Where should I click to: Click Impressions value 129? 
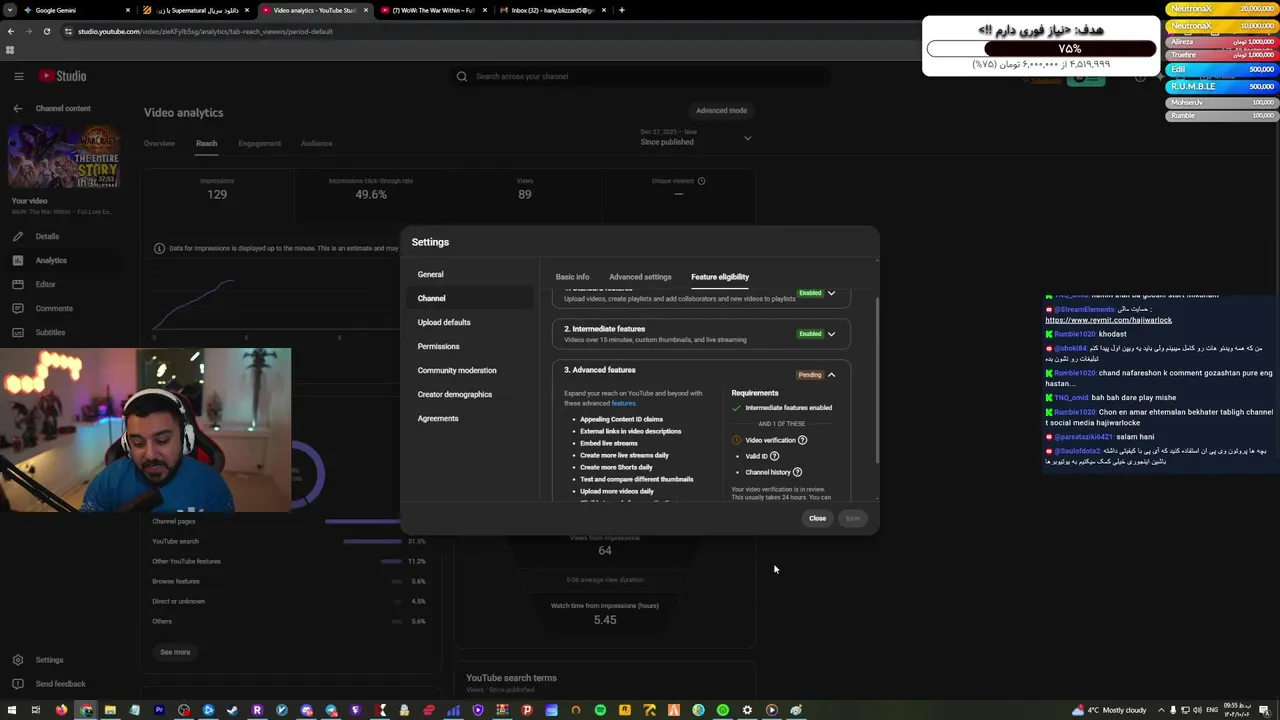217,194
